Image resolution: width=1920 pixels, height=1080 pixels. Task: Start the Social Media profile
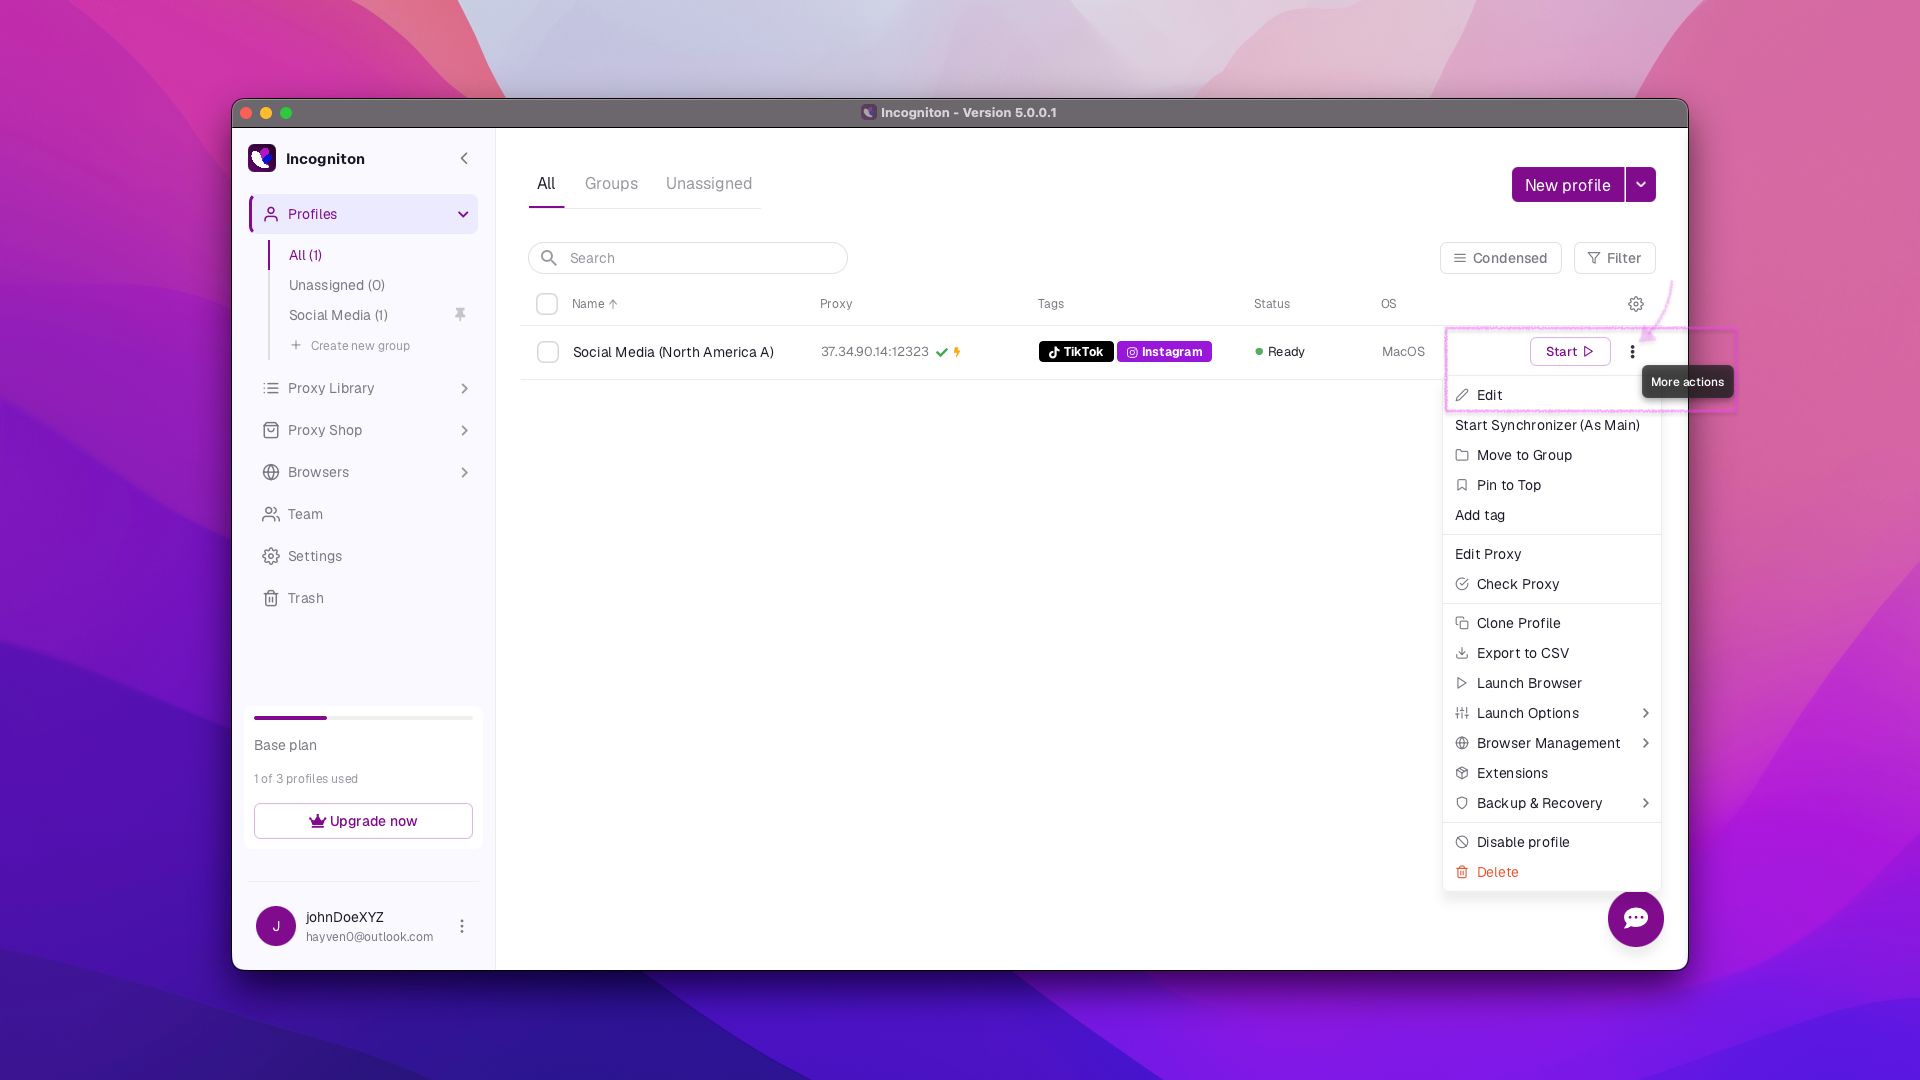click(1570, 352)
